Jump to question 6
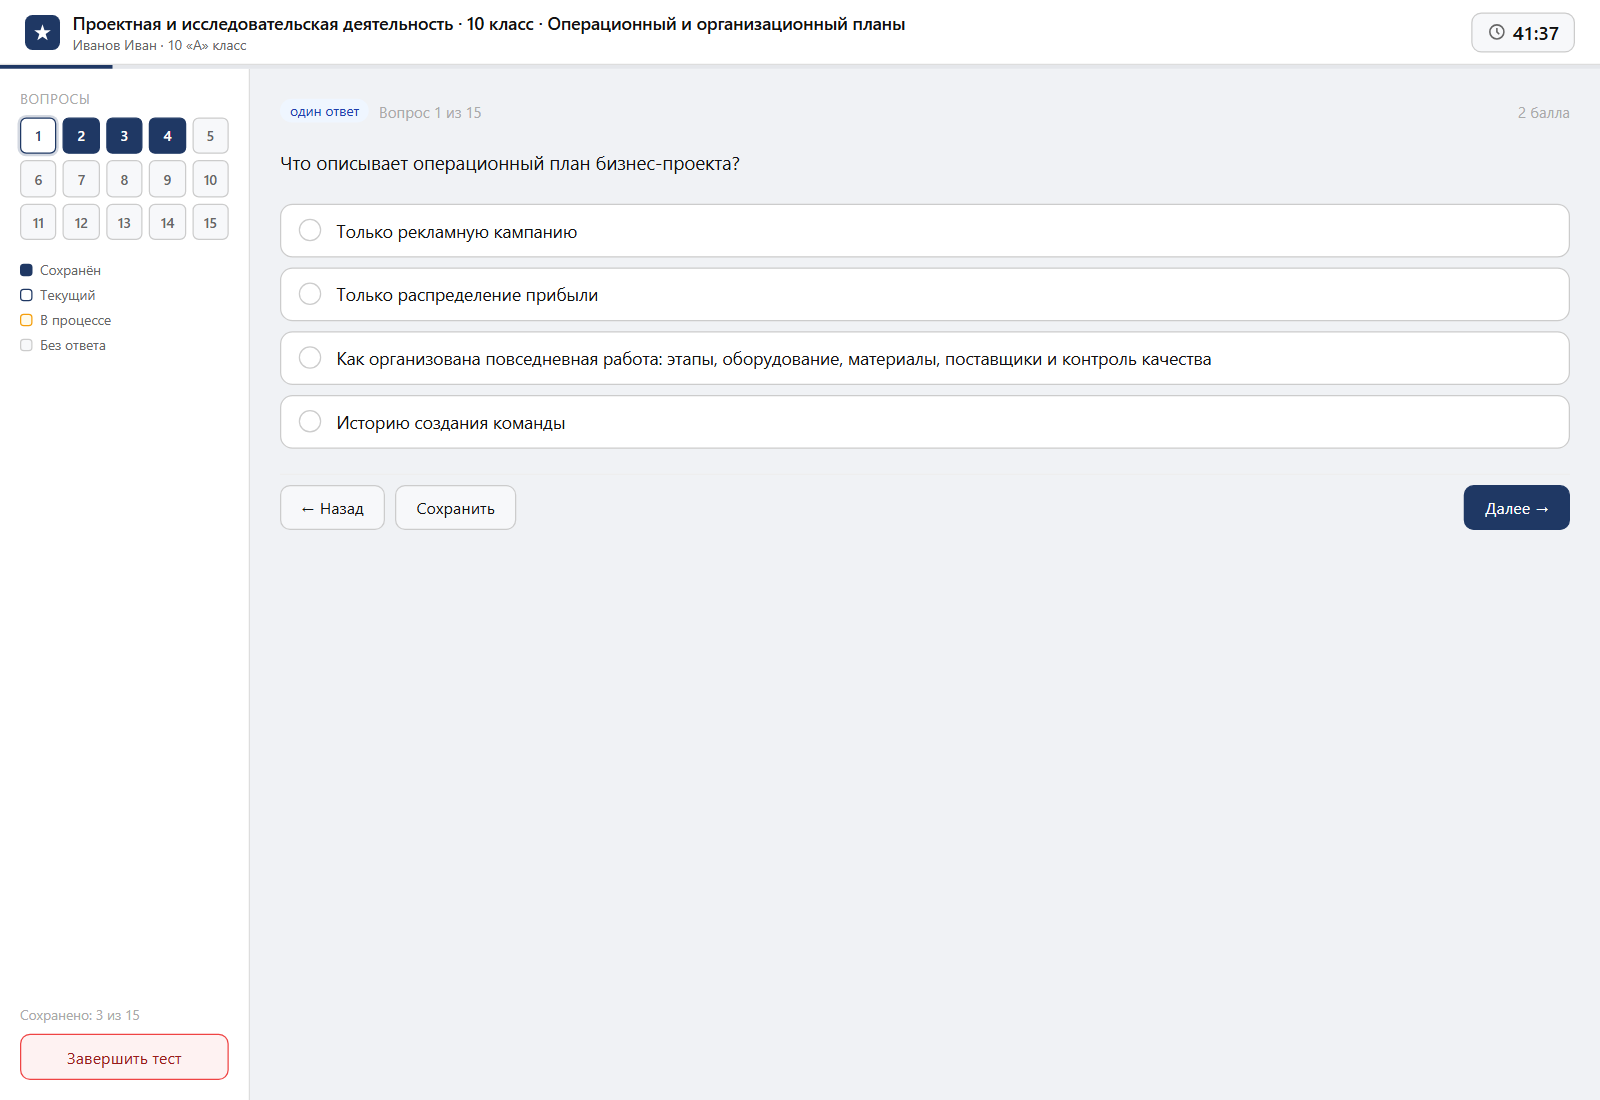1600x1100 pixels. coord(38,180)
